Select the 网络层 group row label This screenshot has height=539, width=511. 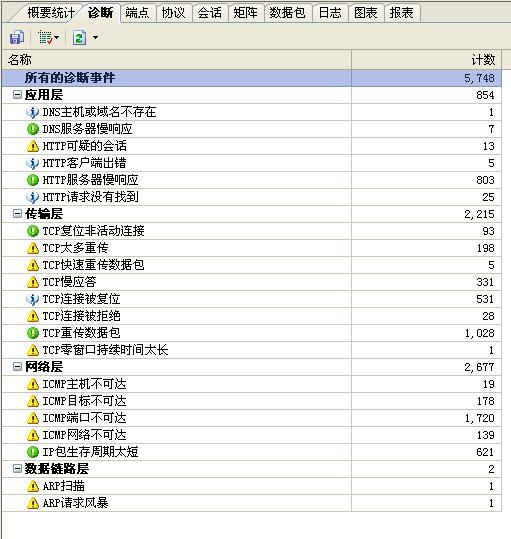pos(44,367)
